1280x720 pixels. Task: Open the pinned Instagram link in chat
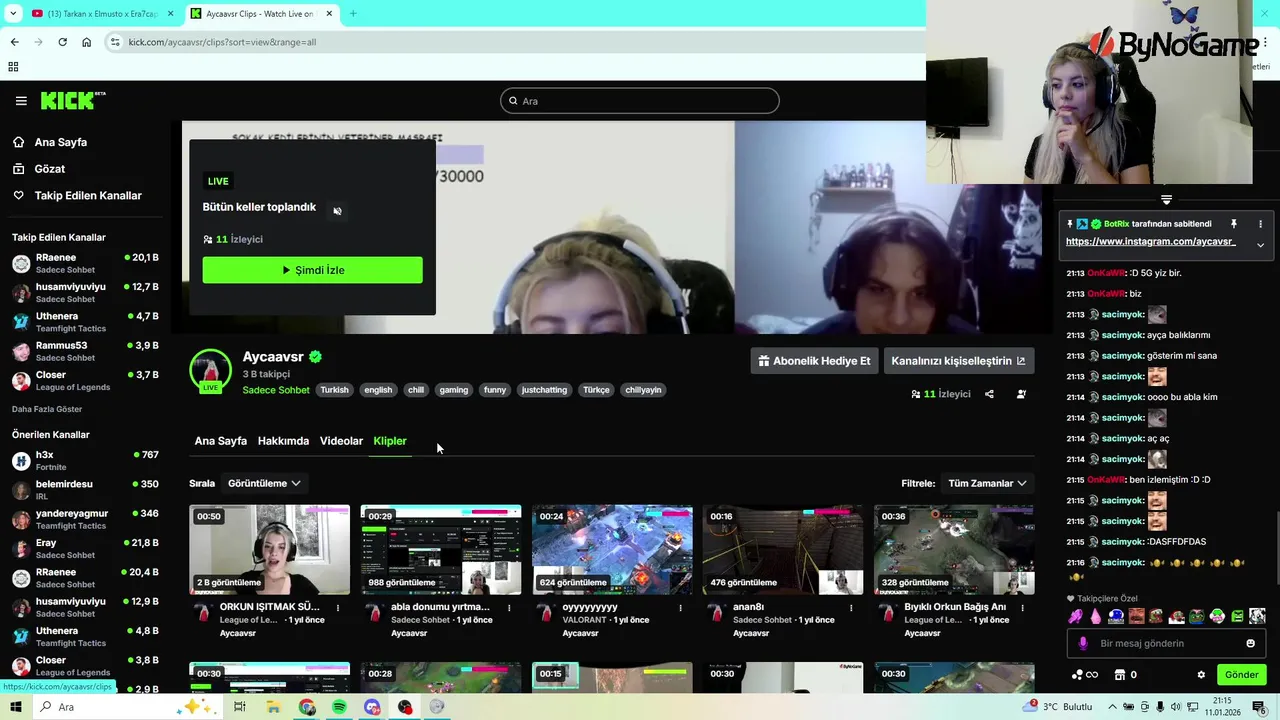1150,242
